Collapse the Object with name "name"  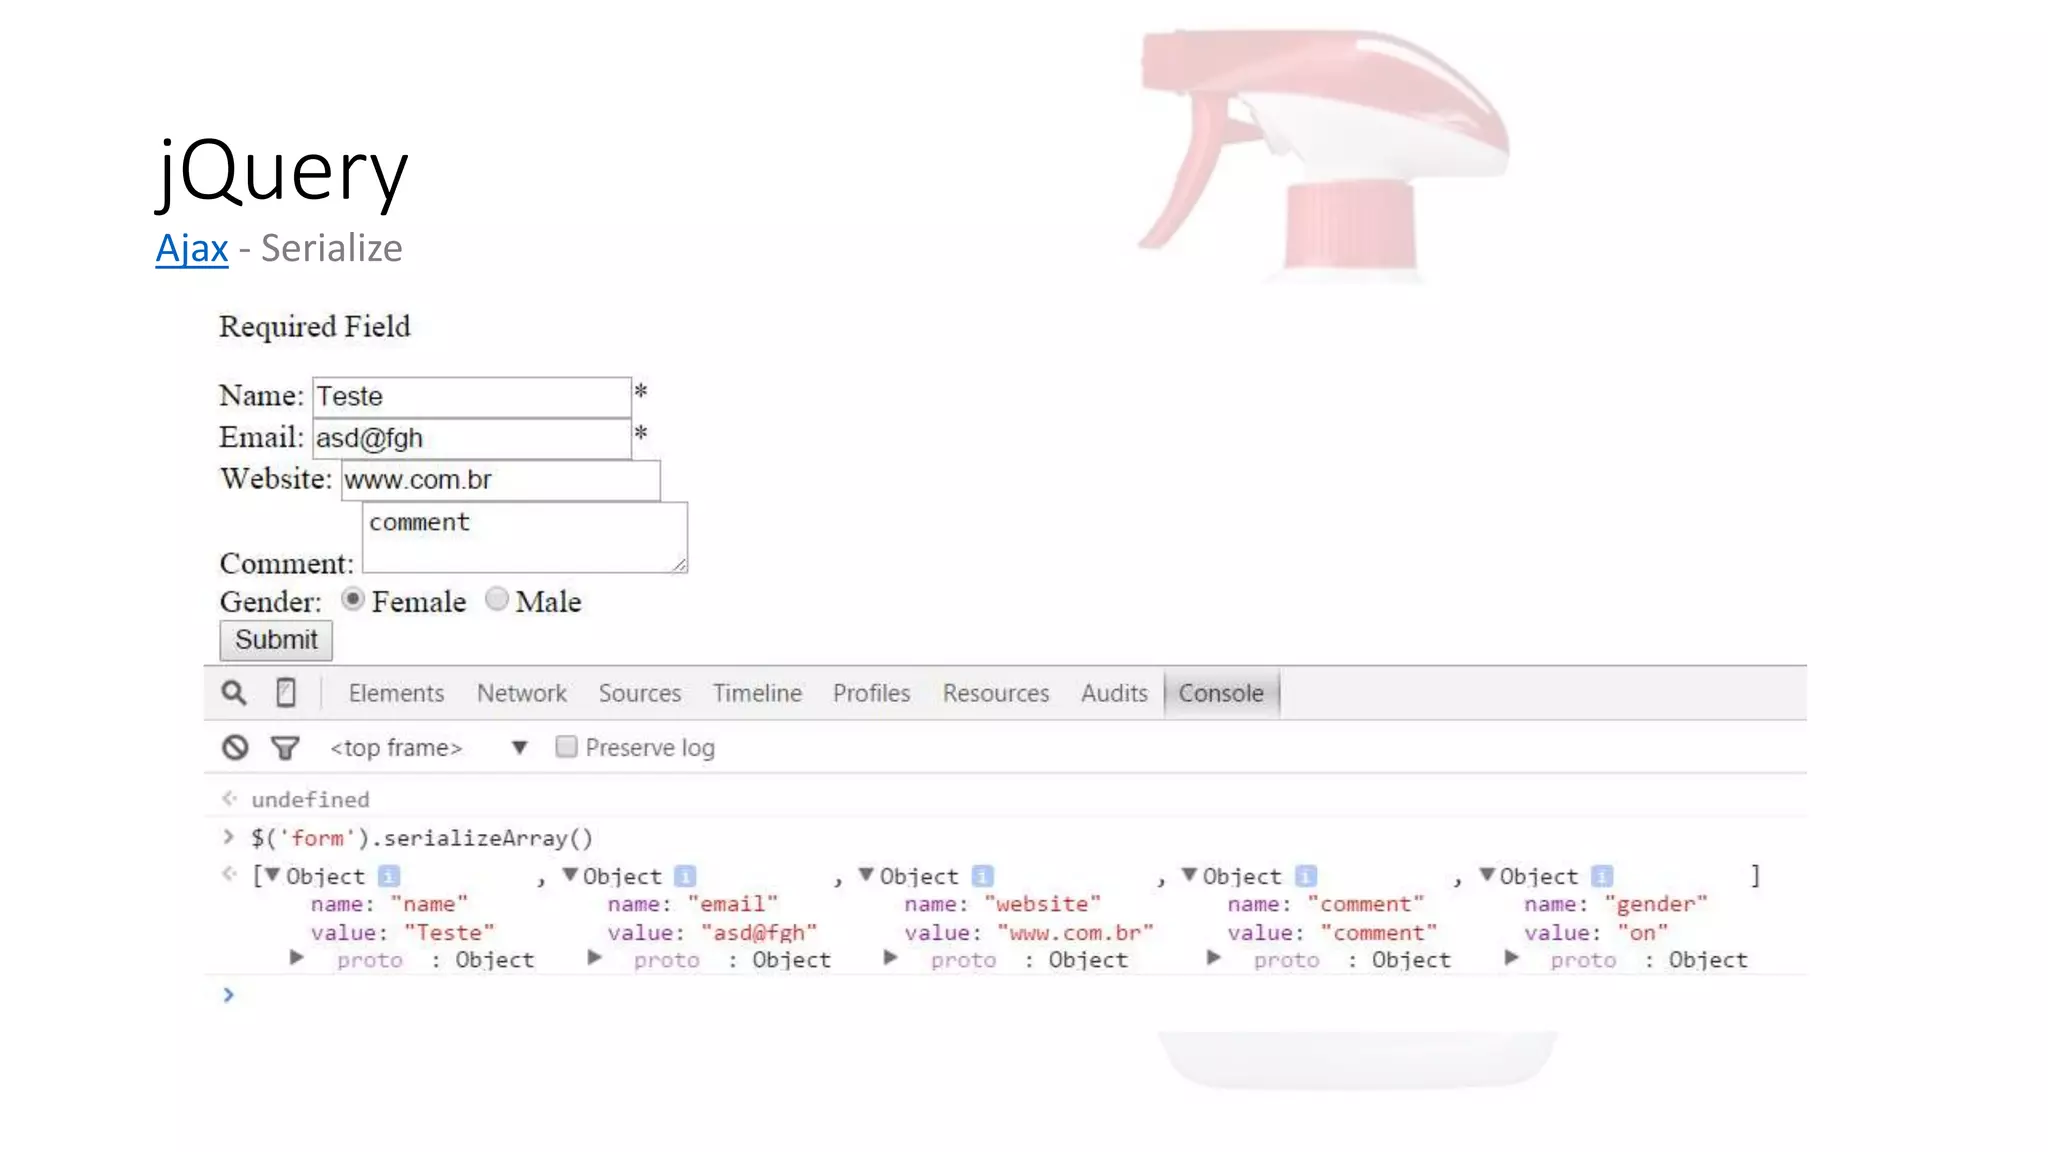pos(272,875)
